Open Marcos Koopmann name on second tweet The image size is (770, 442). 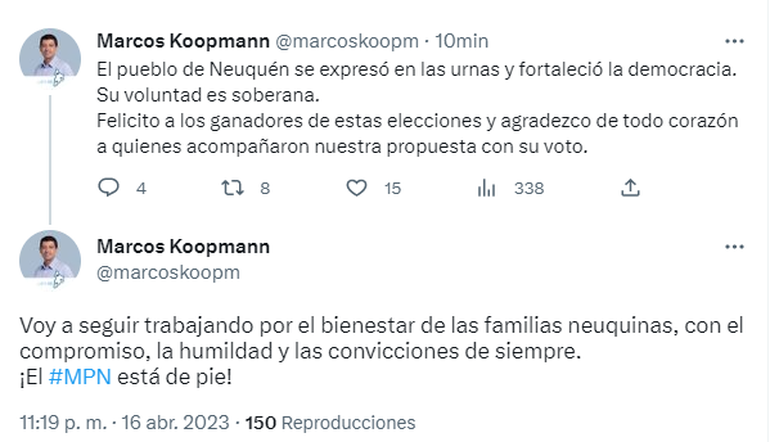183,247
